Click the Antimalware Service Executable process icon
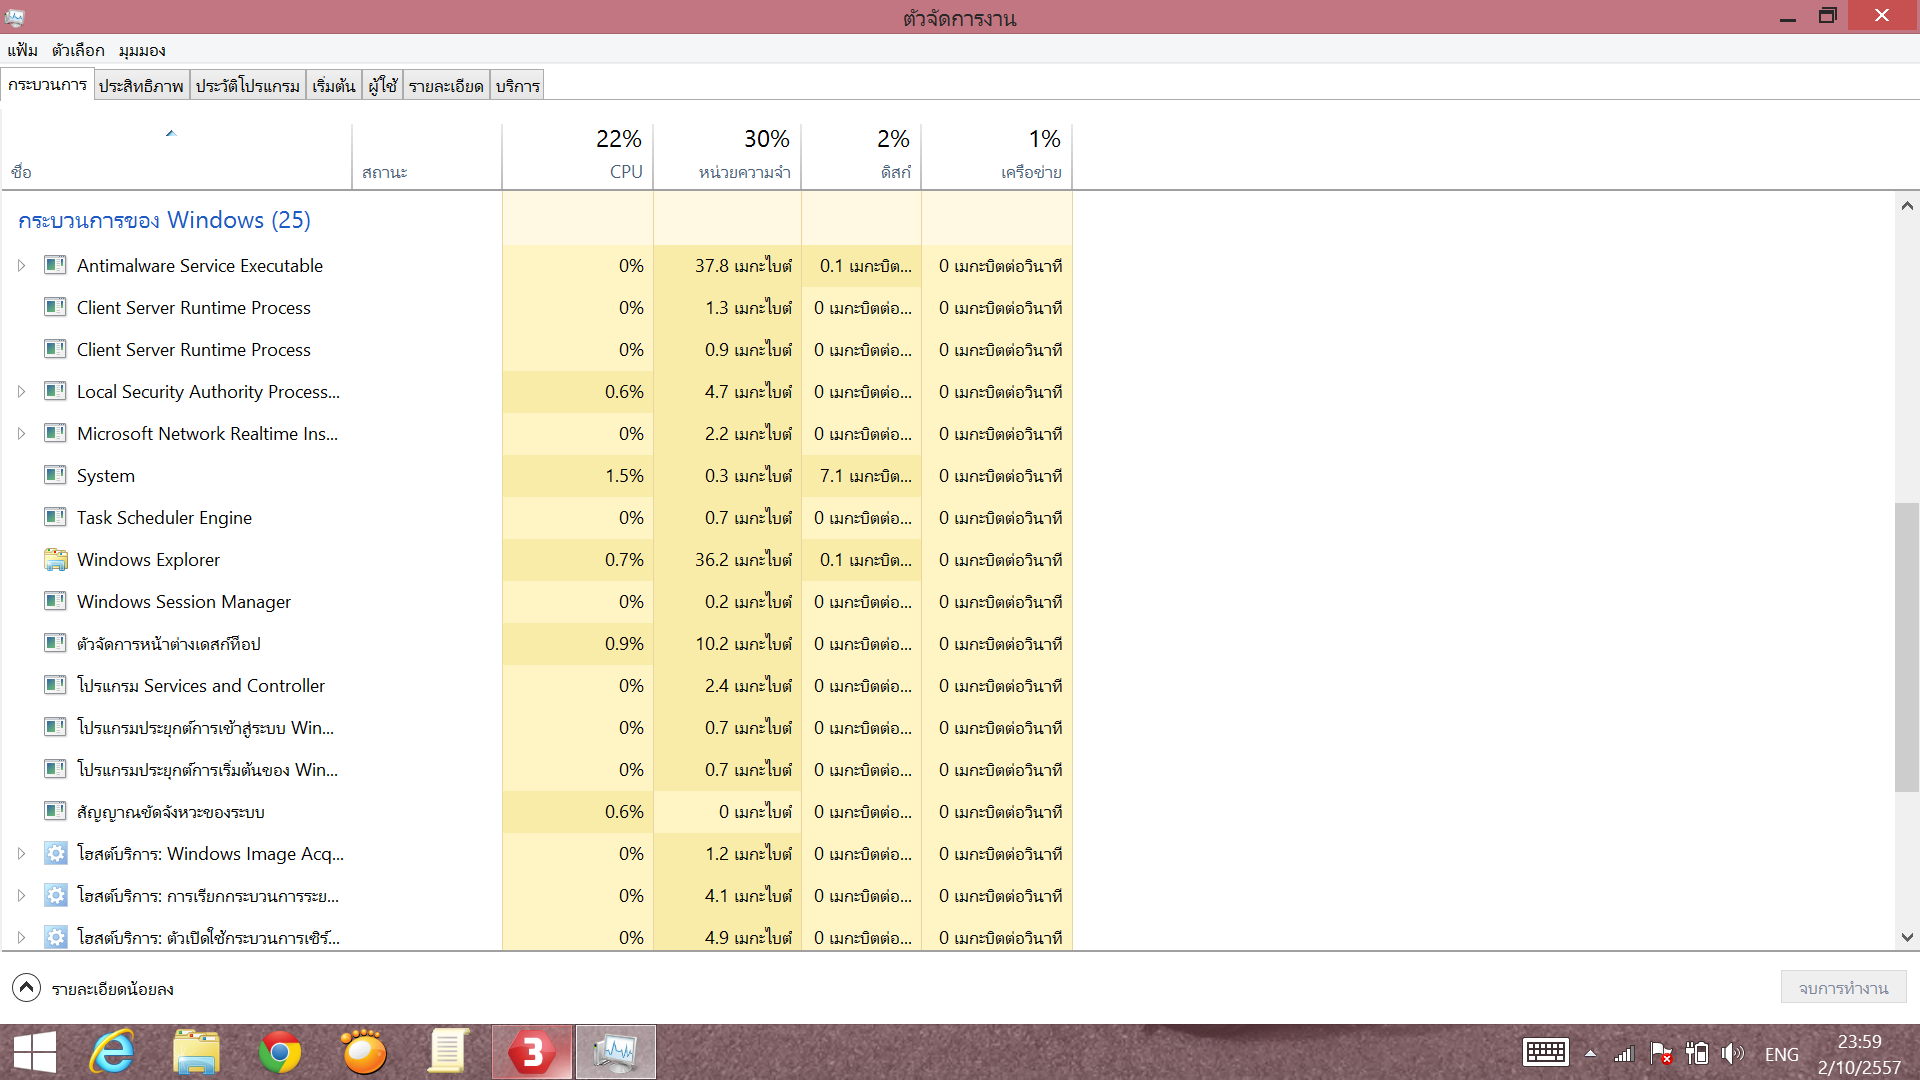Image resolution: width=1920 pixels, height=1080 pixels. pos(55,265)
